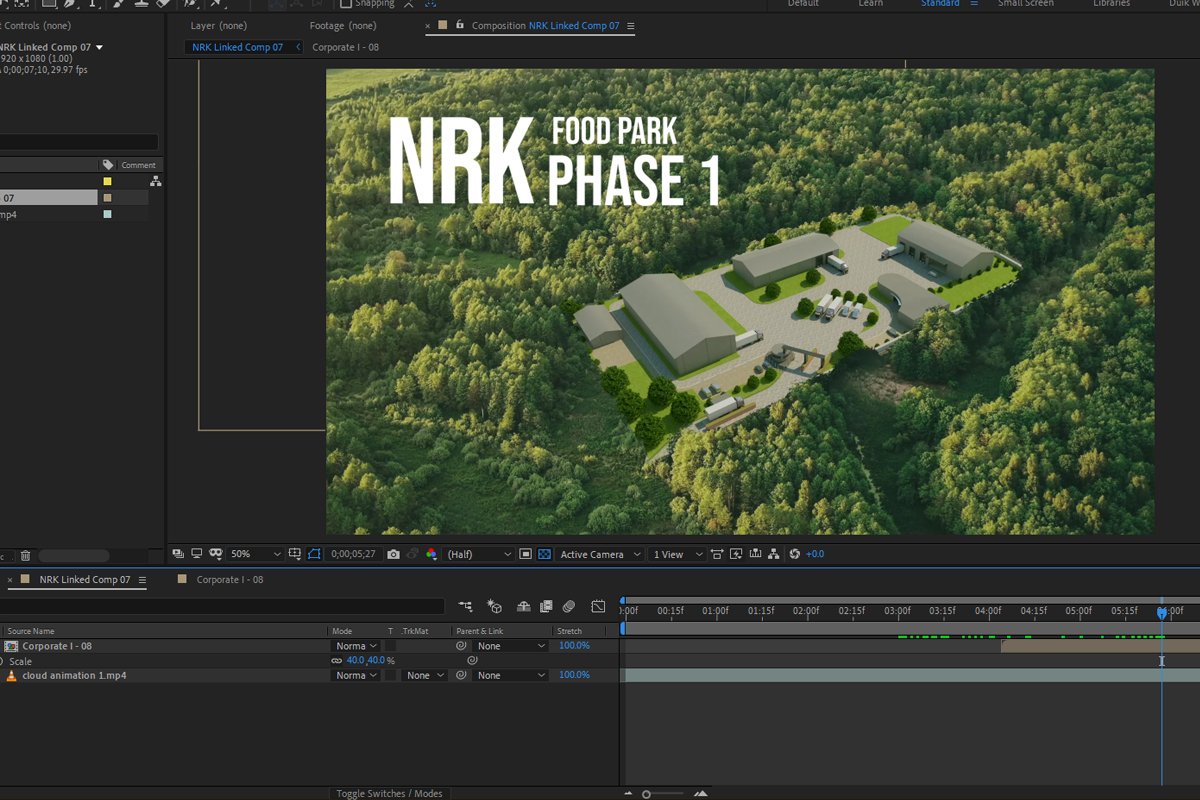Select NRK Linked Comp 07 timeline tab

click(85, 580)
